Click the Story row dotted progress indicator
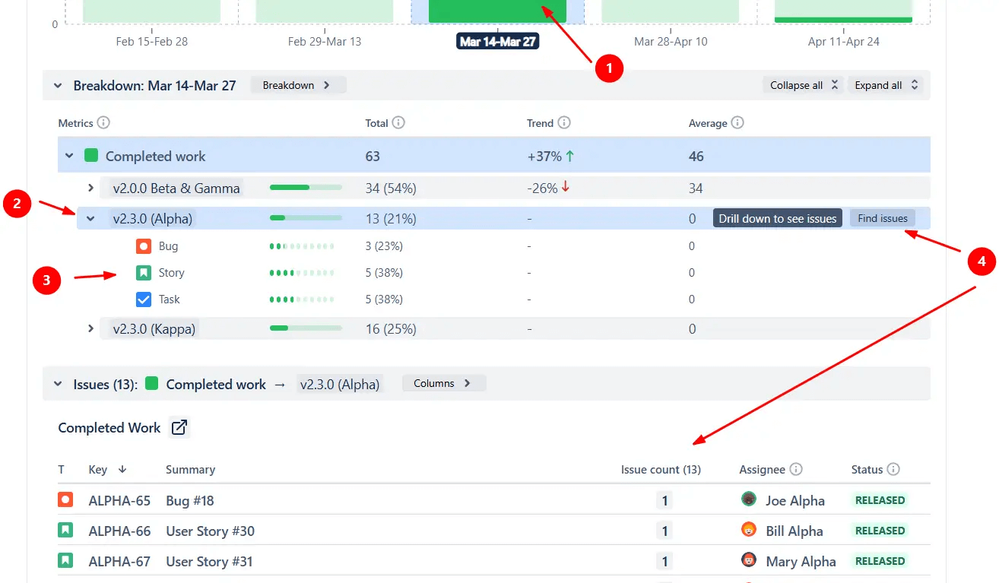Screen dimensions: 999x583 301,273
